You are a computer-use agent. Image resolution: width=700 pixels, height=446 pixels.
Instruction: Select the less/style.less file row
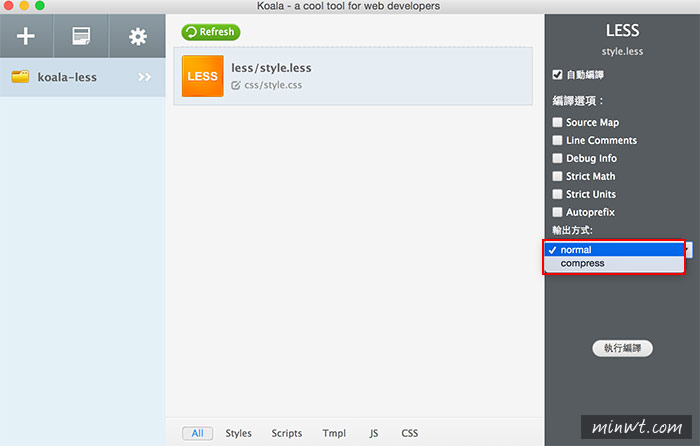(353, 76)
